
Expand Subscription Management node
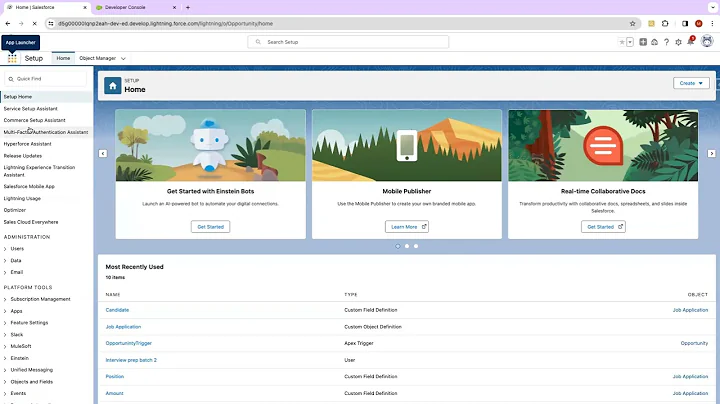[5, 299]
